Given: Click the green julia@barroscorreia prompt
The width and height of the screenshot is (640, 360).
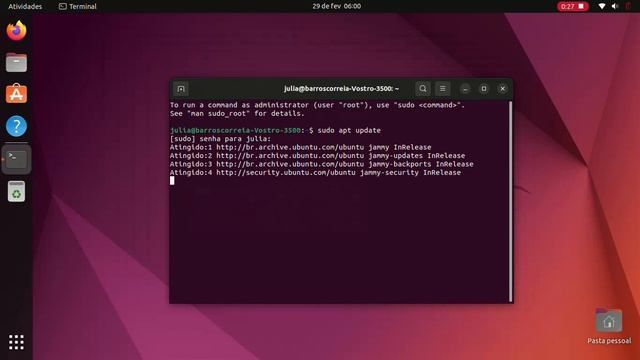Looking at the screenshot, I should coord(236,130).
